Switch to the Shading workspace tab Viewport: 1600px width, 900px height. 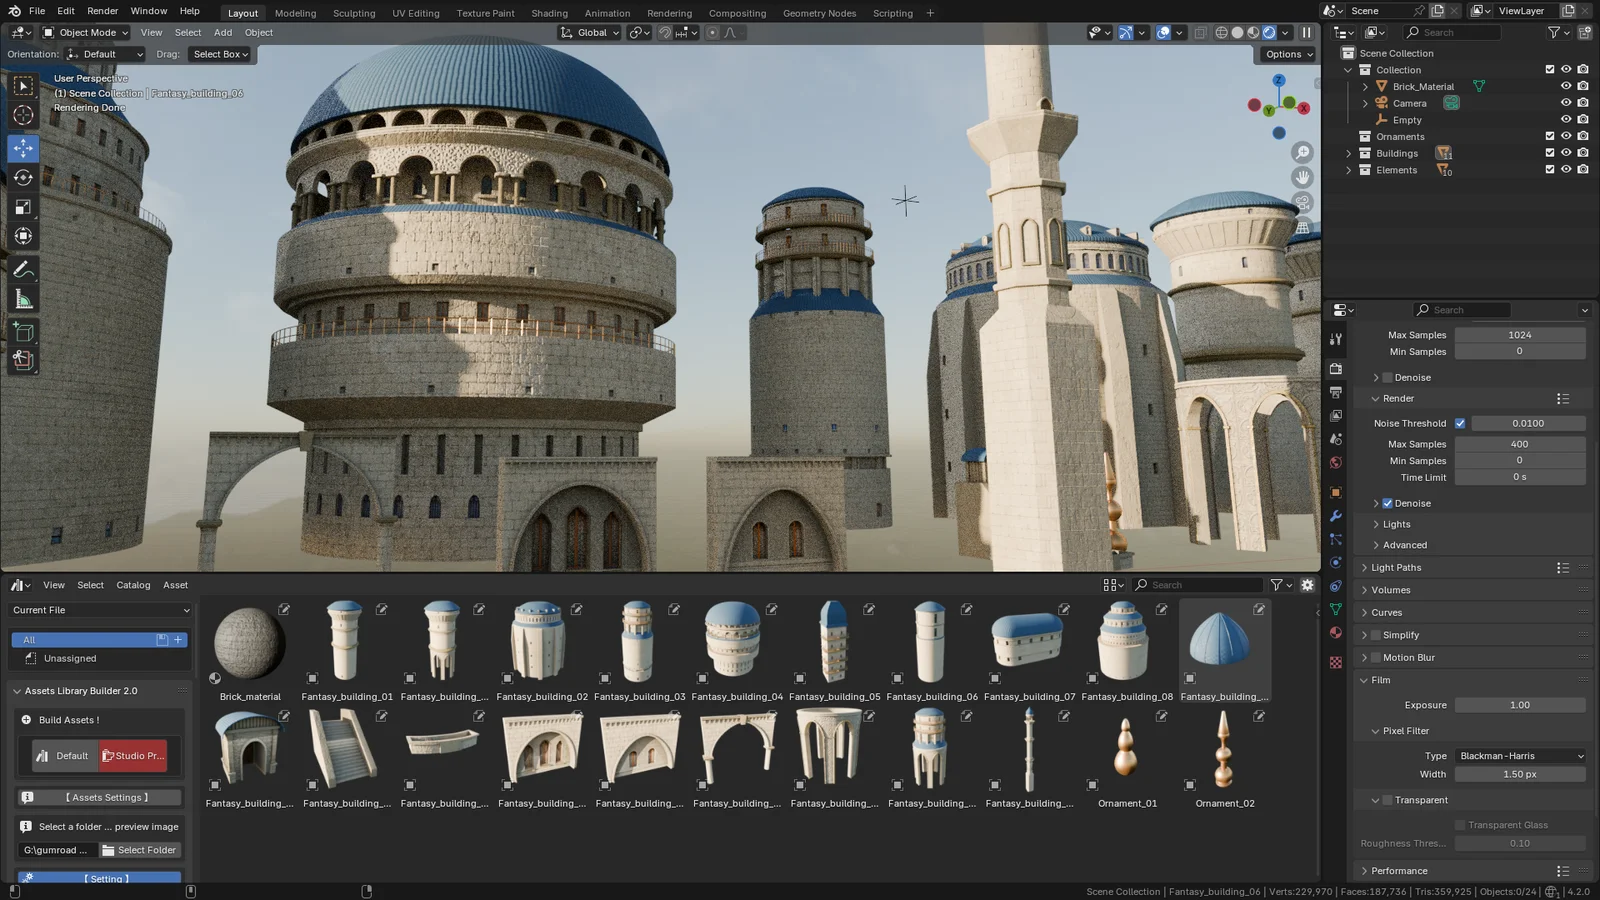pos(549,13)
